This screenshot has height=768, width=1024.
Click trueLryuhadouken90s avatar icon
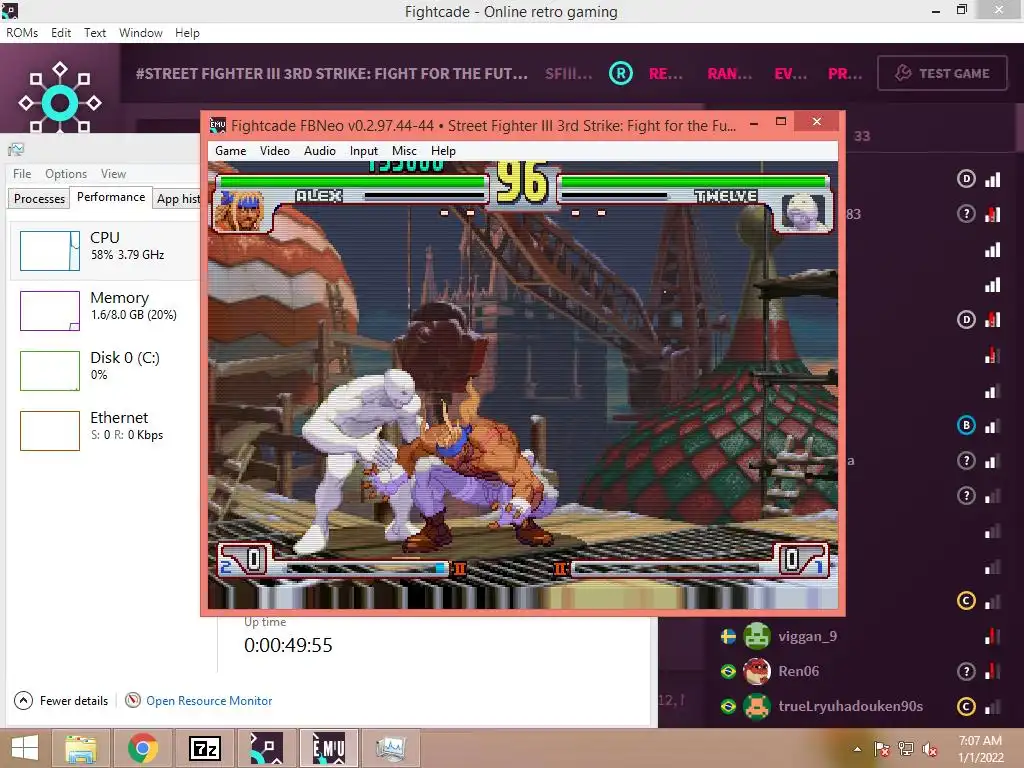(x=757, y=706)
